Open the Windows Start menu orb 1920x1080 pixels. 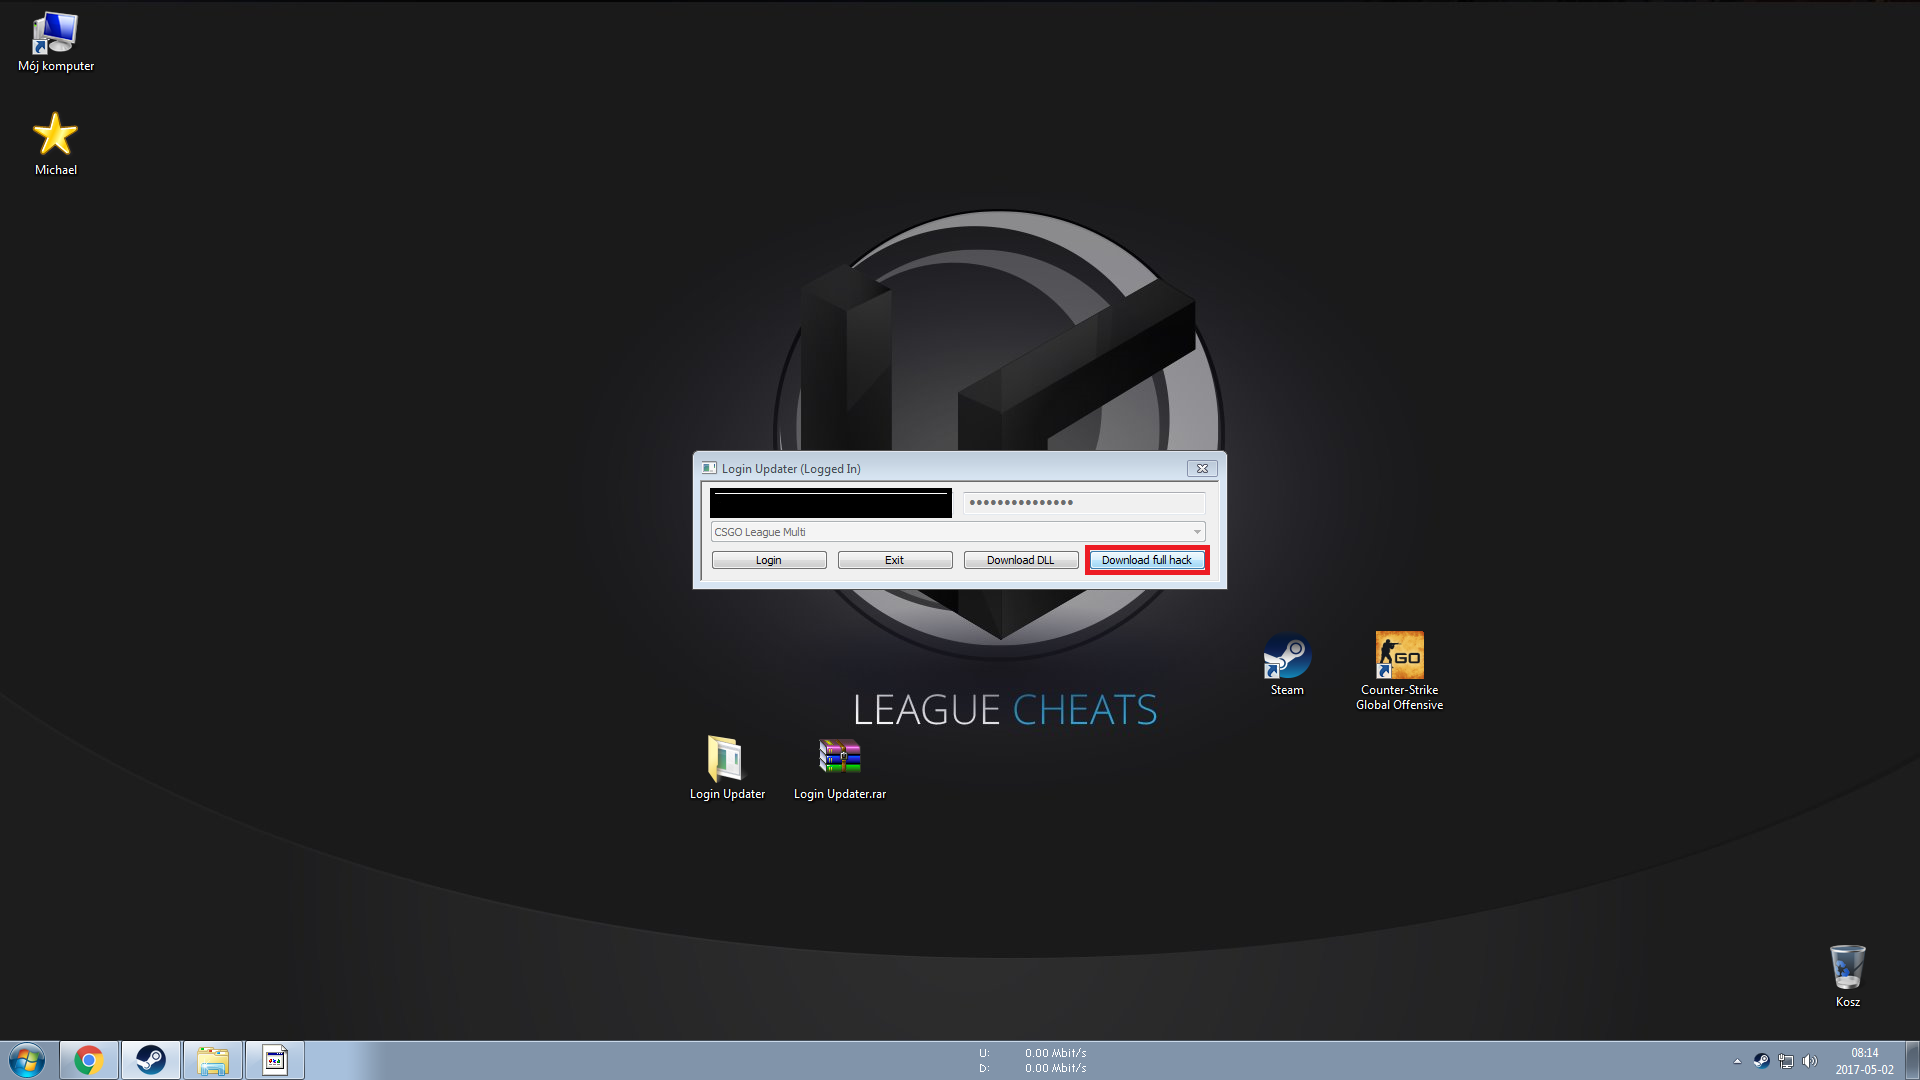pyautogui.click(x=27, y=1060)
